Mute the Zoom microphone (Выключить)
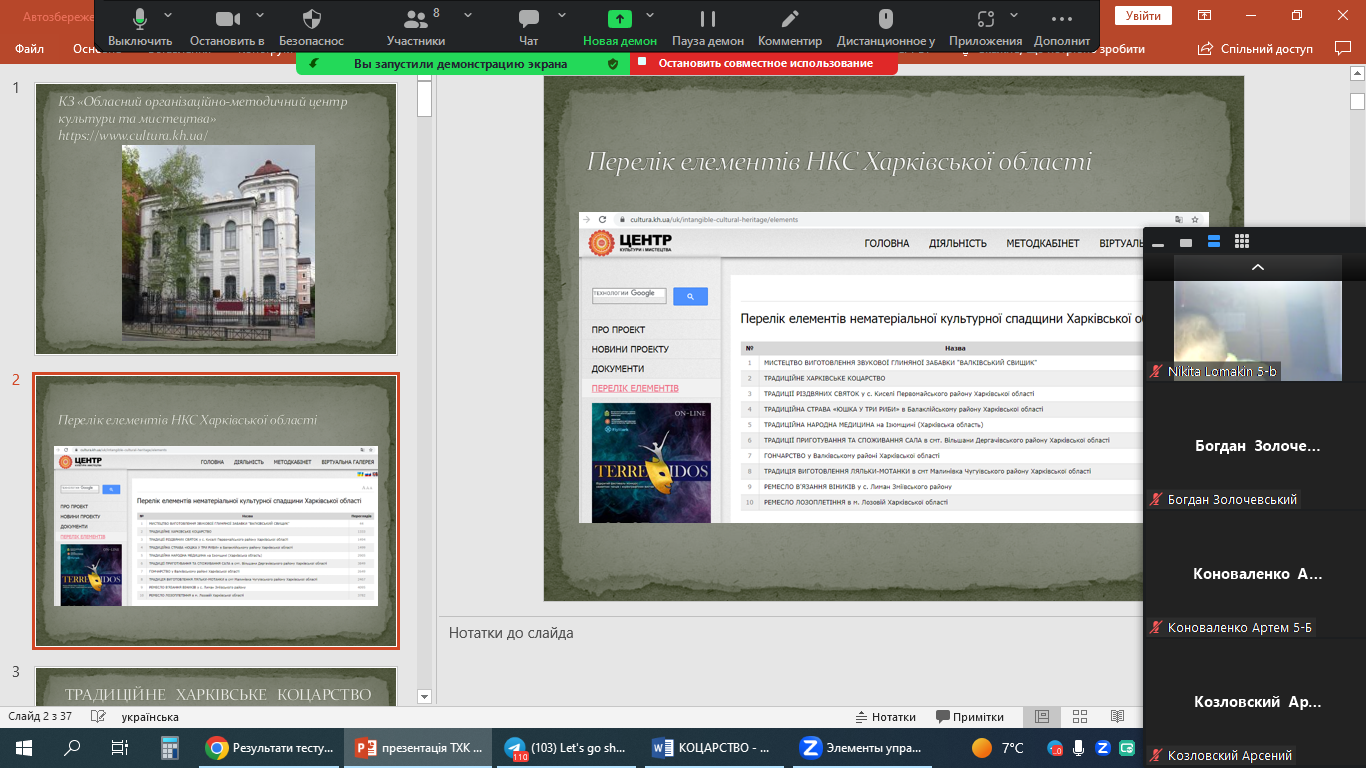Viewport: 1366px width, 768px height. click(x=139, y=27)
